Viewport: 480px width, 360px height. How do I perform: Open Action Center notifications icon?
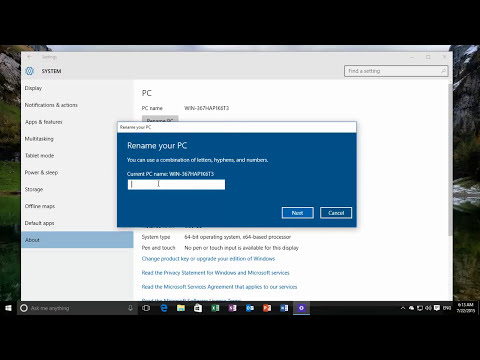coord(437,308)
